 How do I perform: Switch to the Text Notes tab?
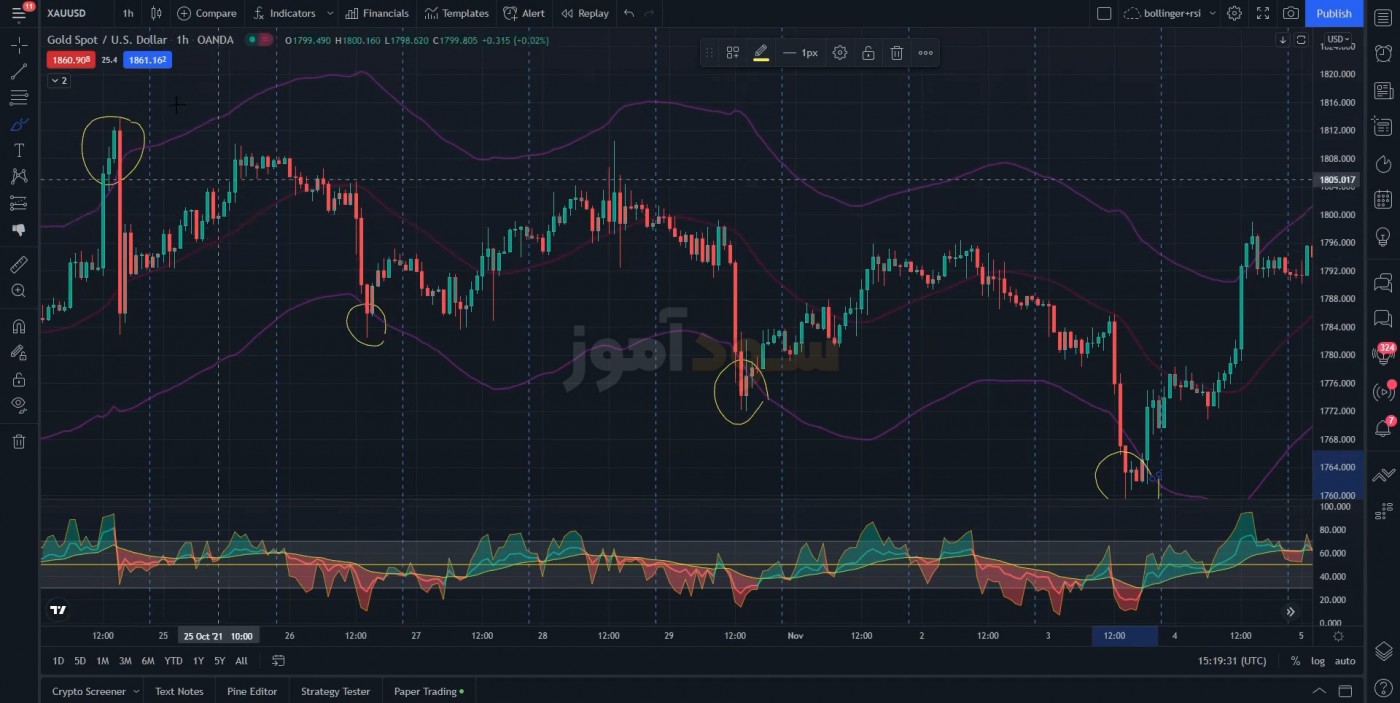179,691
